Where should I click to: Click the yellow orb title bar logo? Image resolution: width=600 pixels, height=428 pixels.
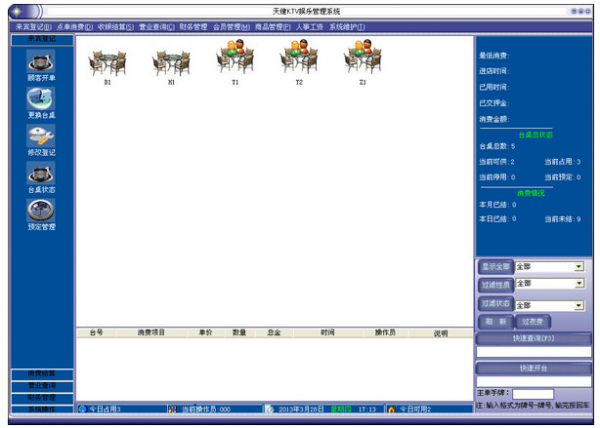click(16, 11)
